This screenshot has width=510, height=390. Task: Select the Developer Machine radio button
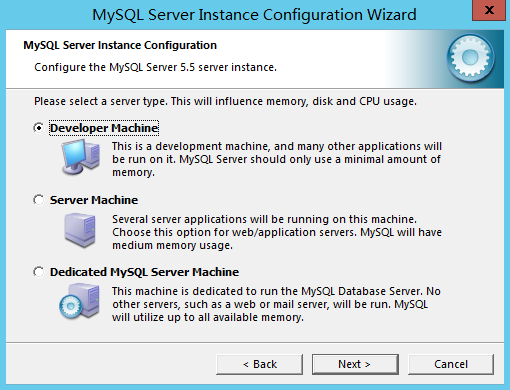[39, 128]
